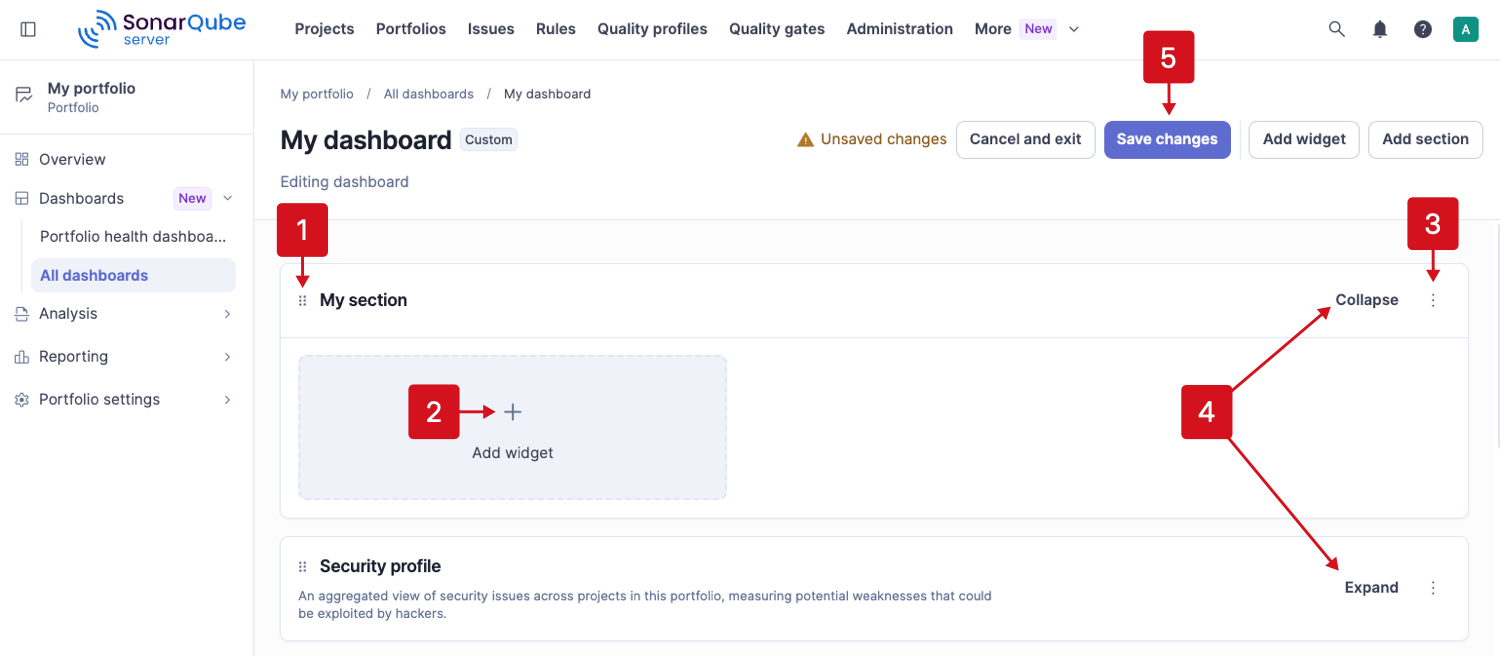Expand the Portfolio settings chevron
Image resolution: width=1500 pixels, height=656 pixels.
[x=227, y=400]
